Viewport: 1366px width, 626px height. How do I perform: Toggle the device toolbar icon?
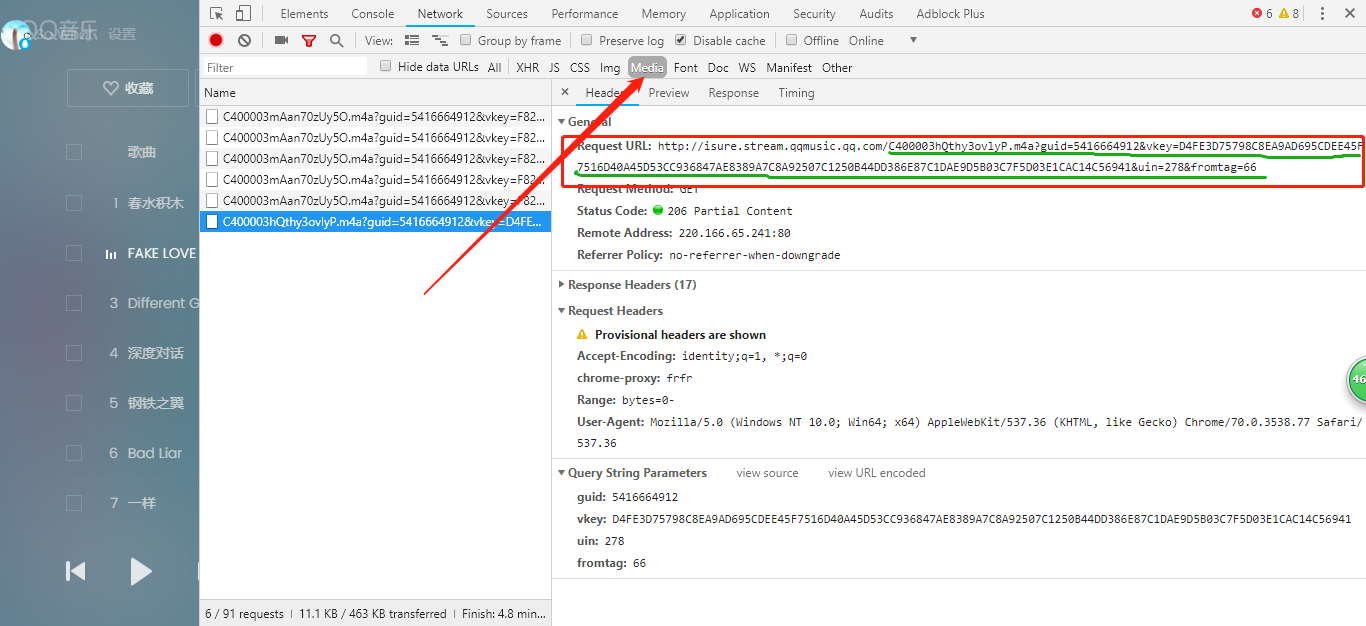[x=243, y=13]
